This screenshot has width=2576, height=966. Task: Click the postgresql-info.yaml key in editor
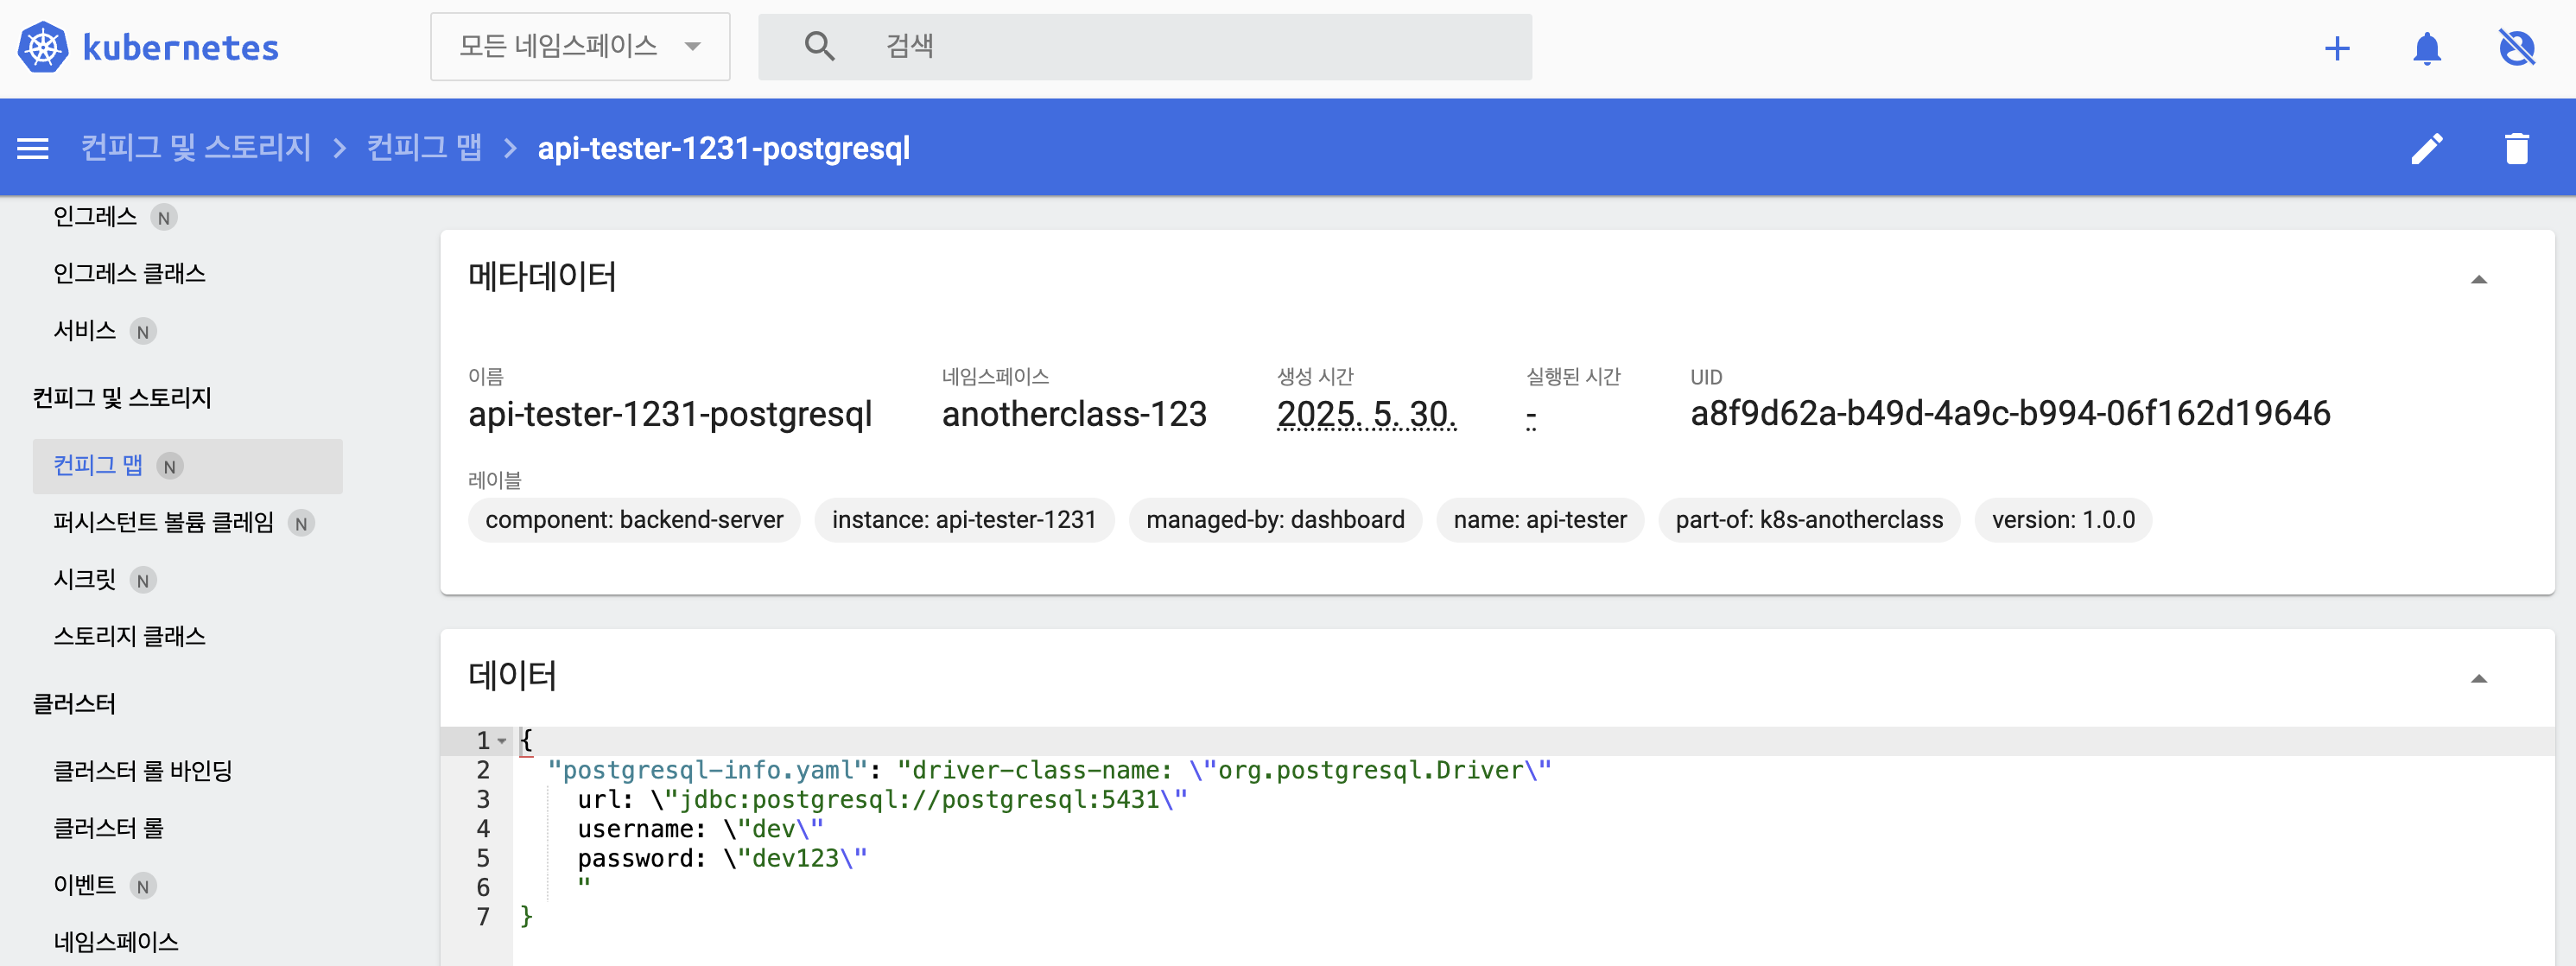708,770
